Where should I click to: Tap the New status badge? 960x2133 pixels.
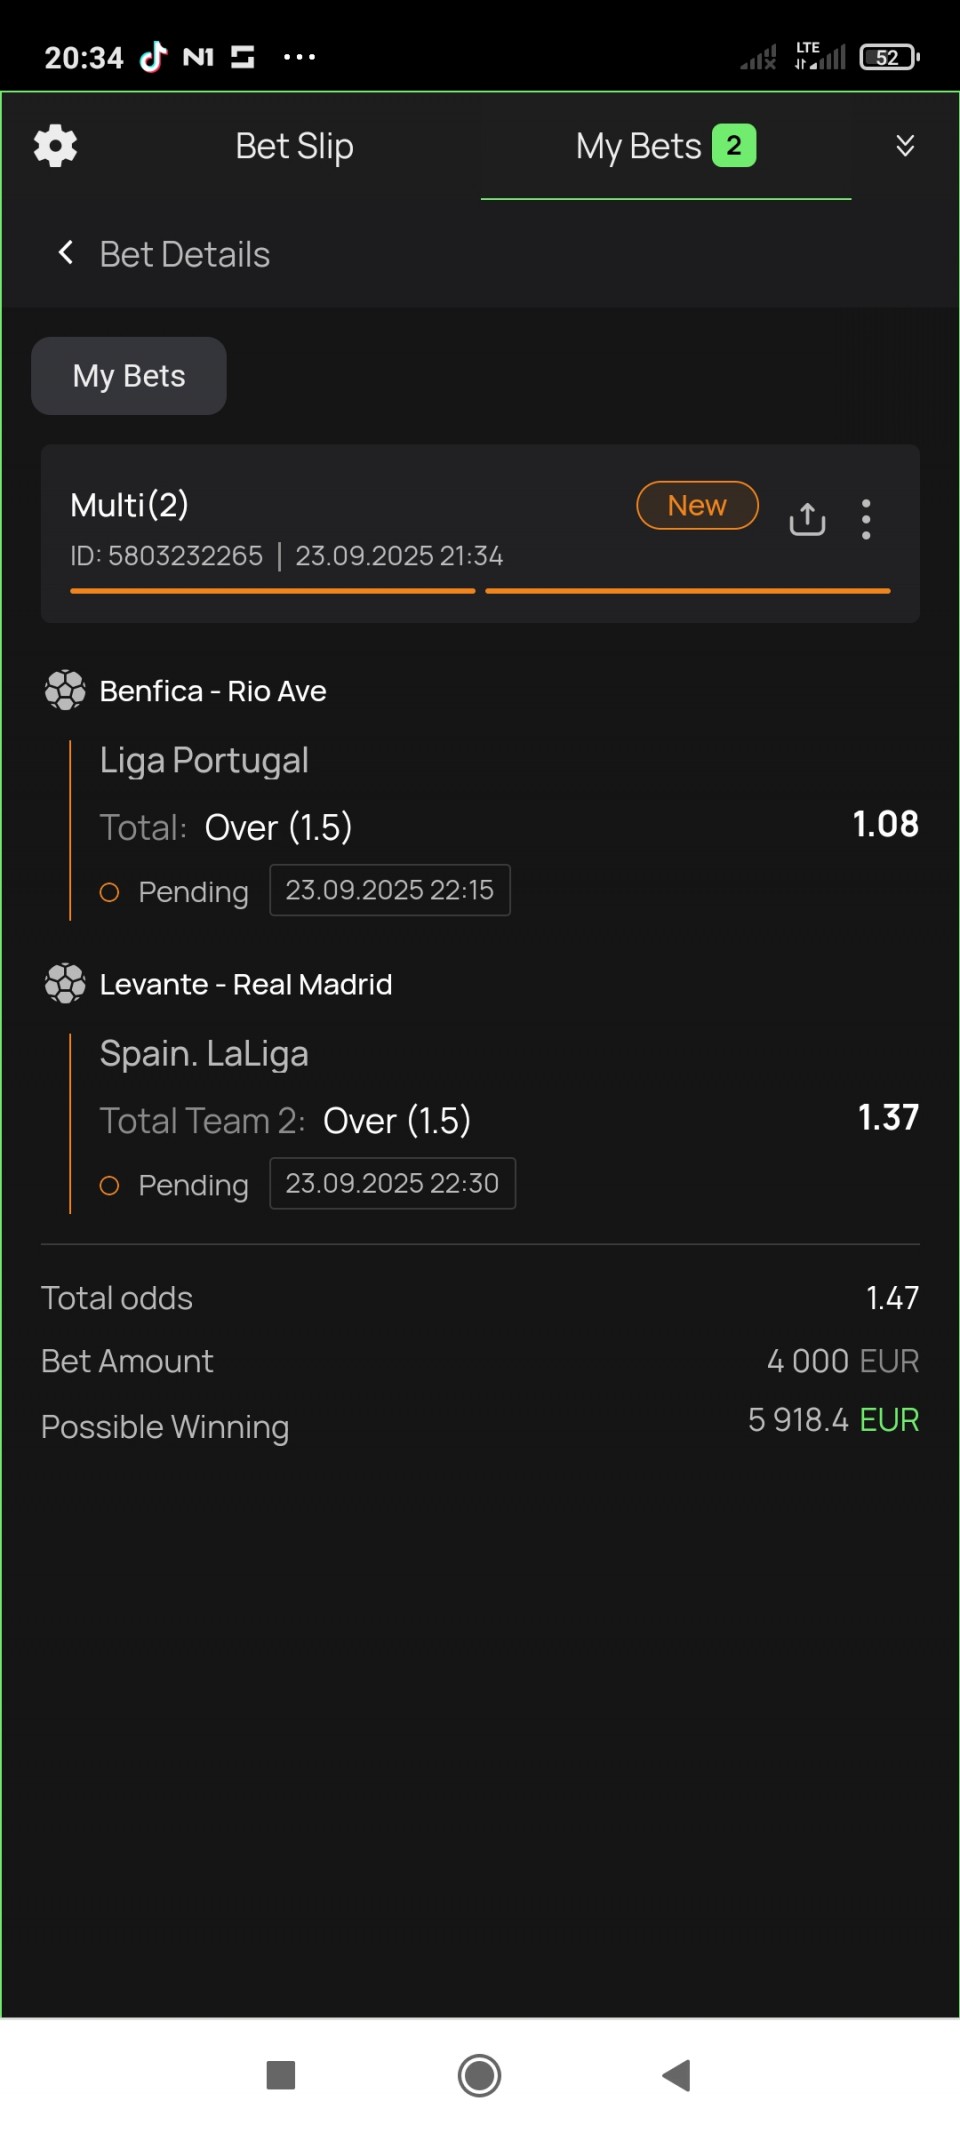click(x=697, y=506)
